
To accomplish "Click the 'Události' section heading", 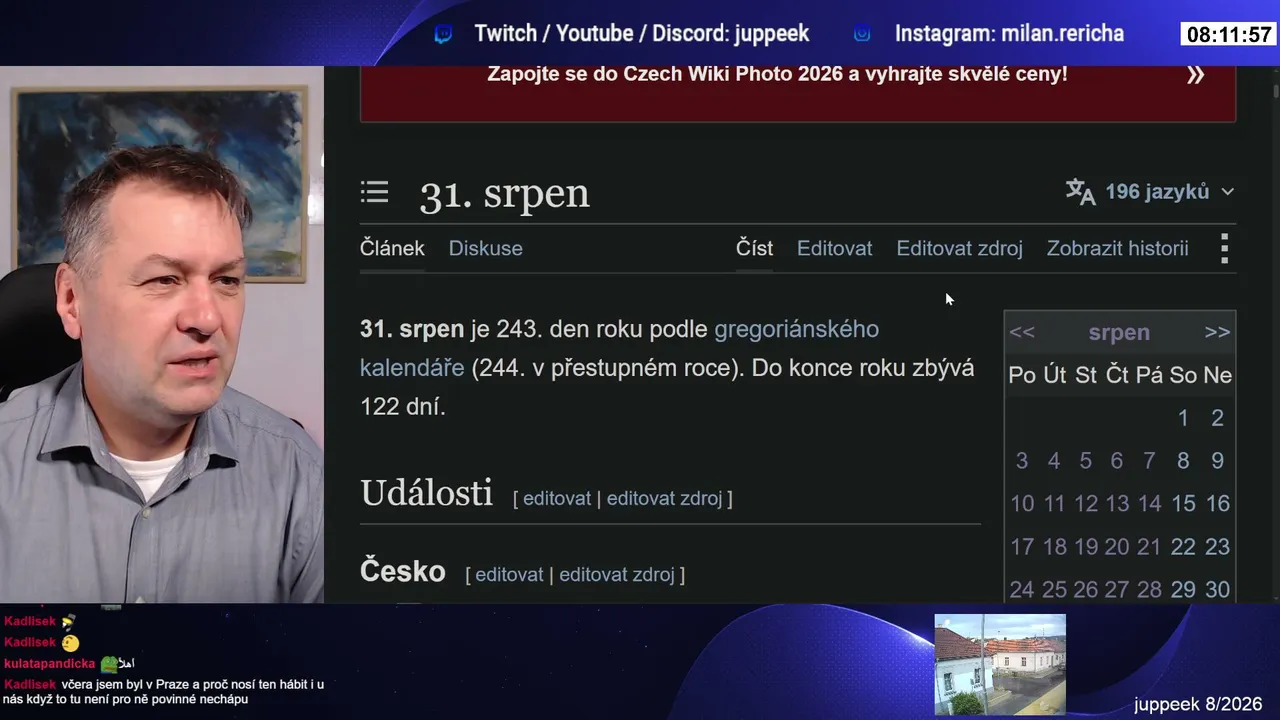I will [x=426, y=493].
